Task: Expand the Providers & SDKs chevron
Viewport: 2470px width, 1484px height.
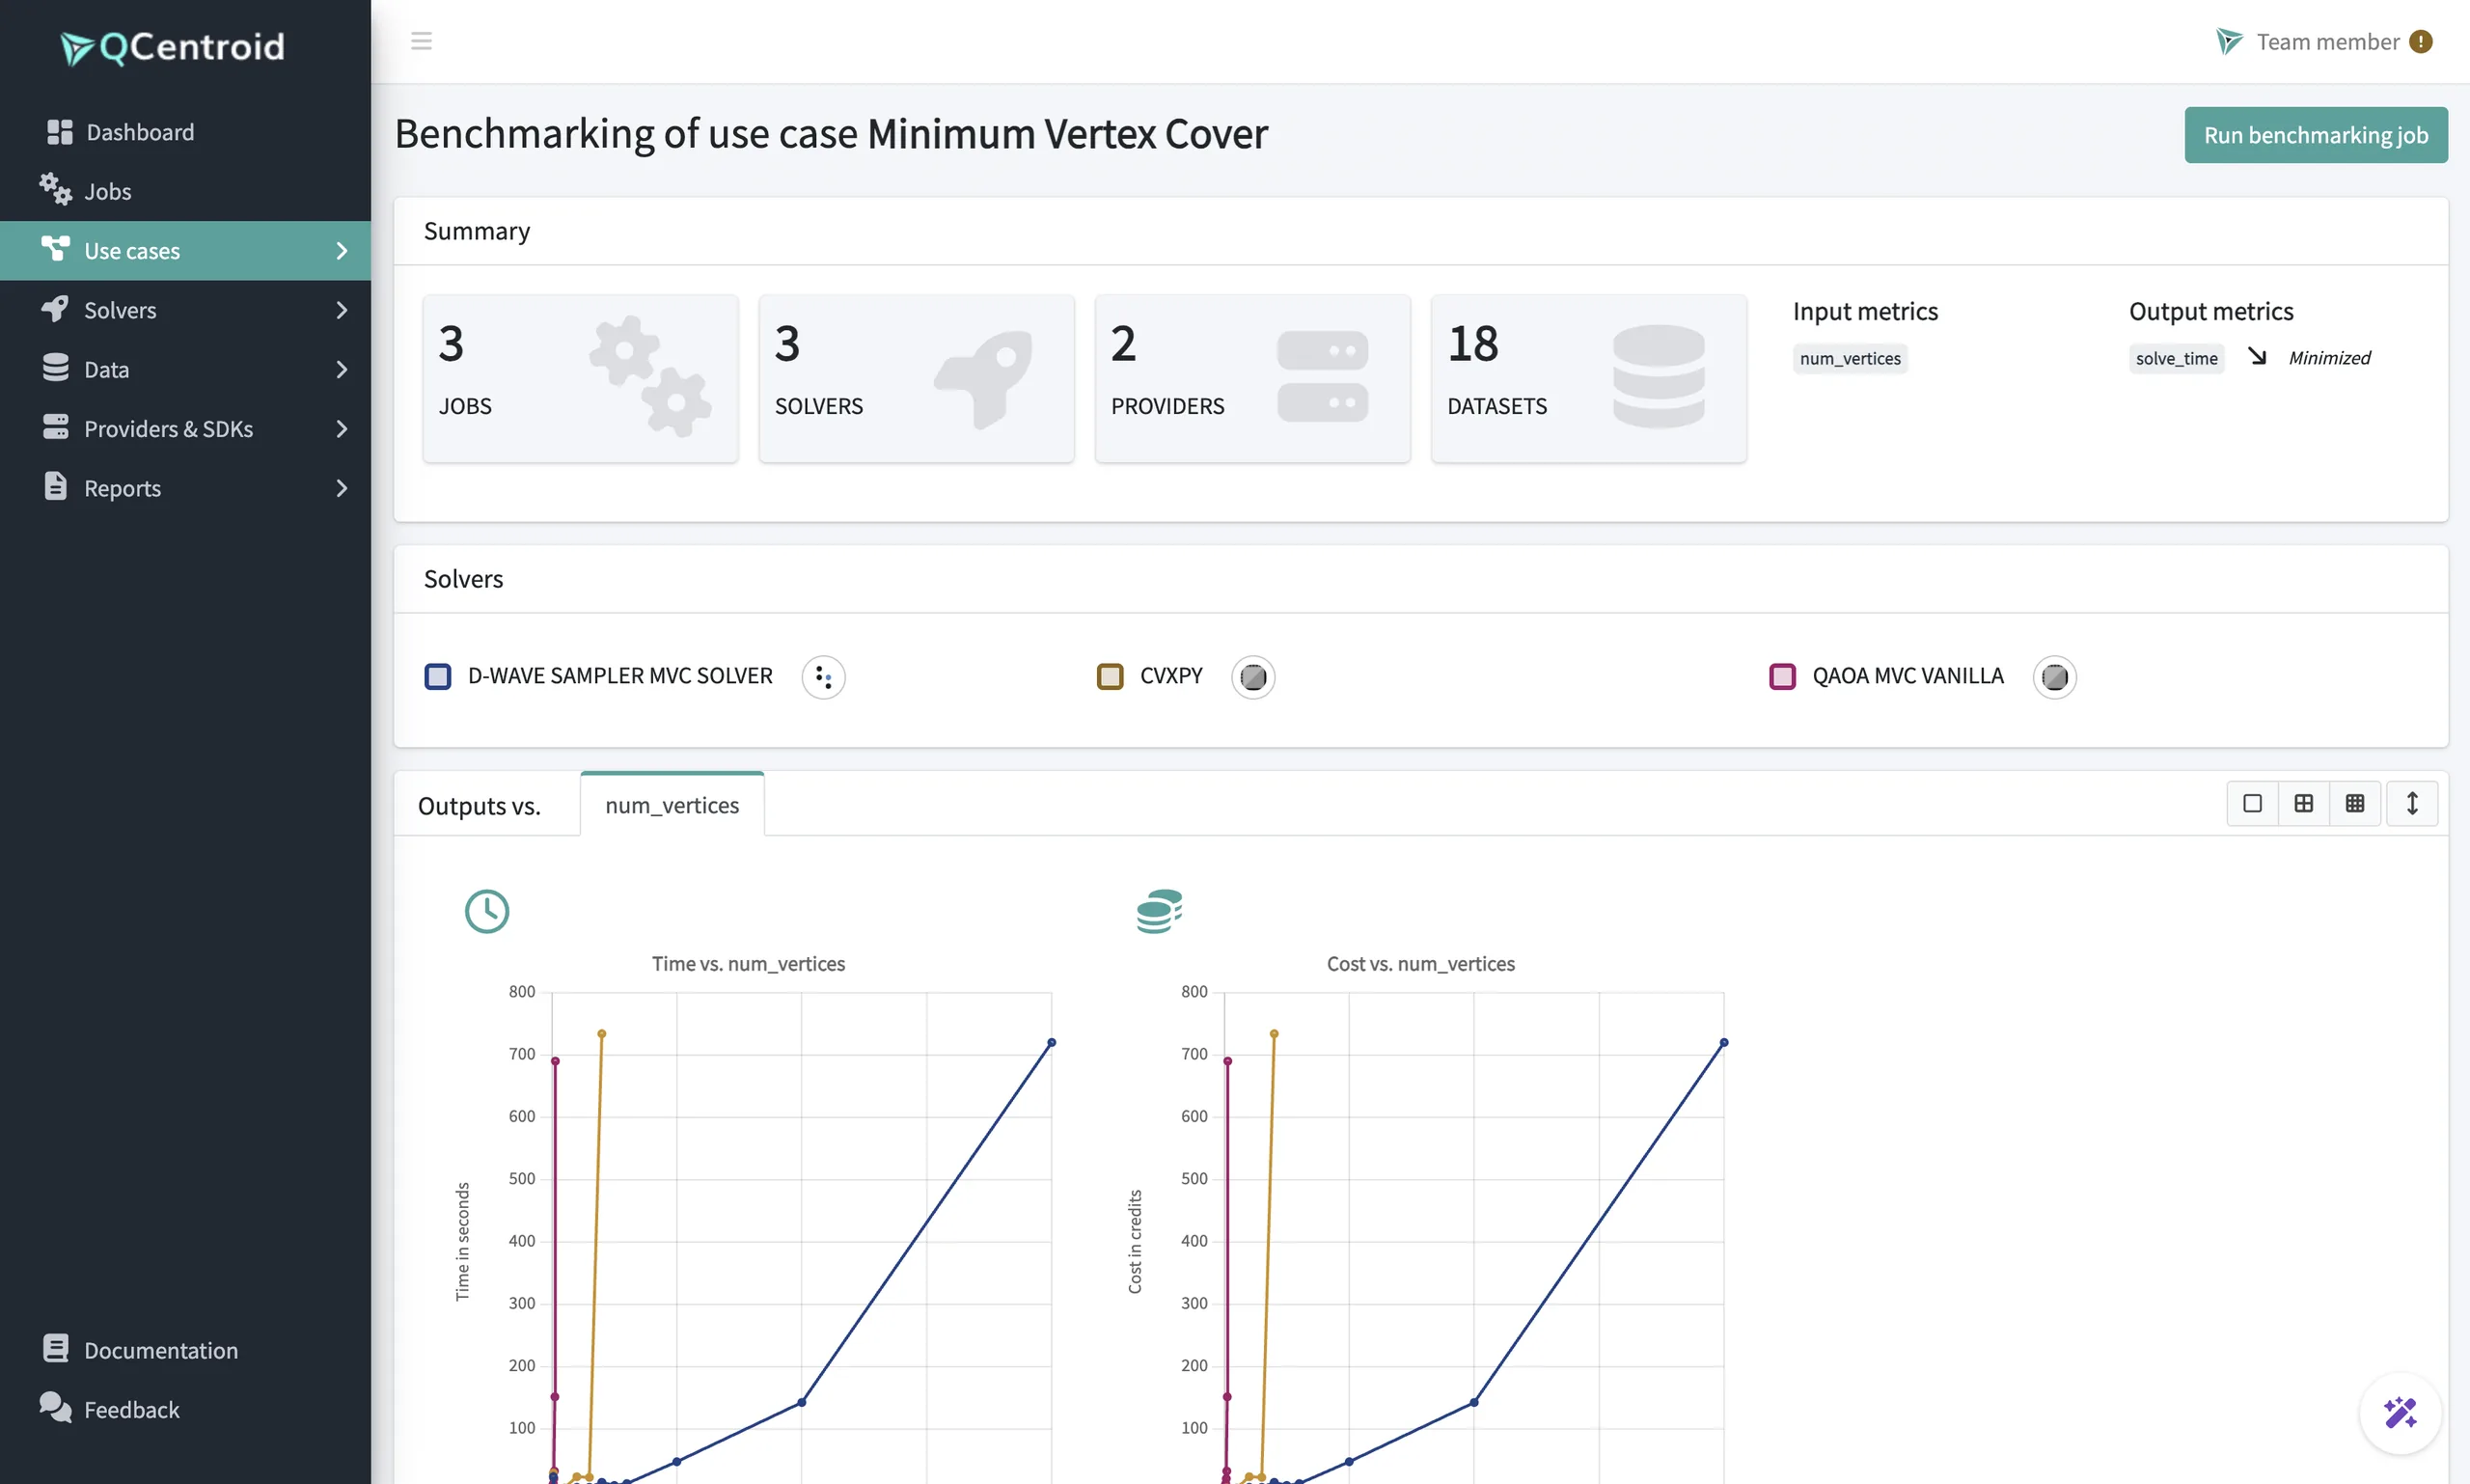Action: [341, 429]
